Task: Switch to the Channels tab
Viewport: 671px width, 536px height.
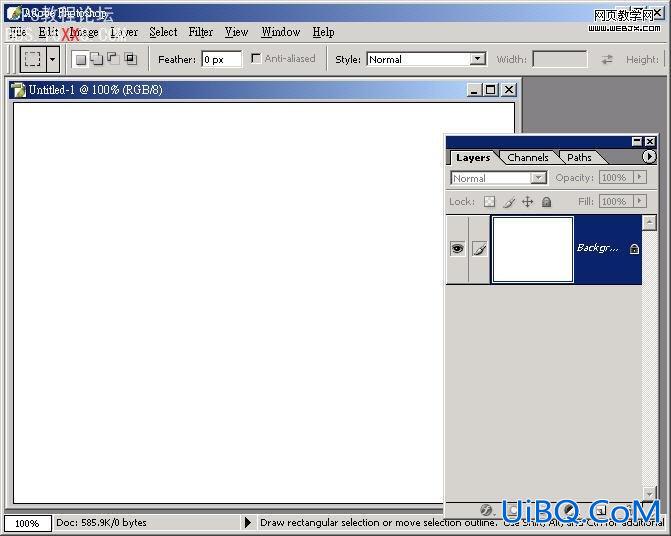Action: tap(528, 157)
